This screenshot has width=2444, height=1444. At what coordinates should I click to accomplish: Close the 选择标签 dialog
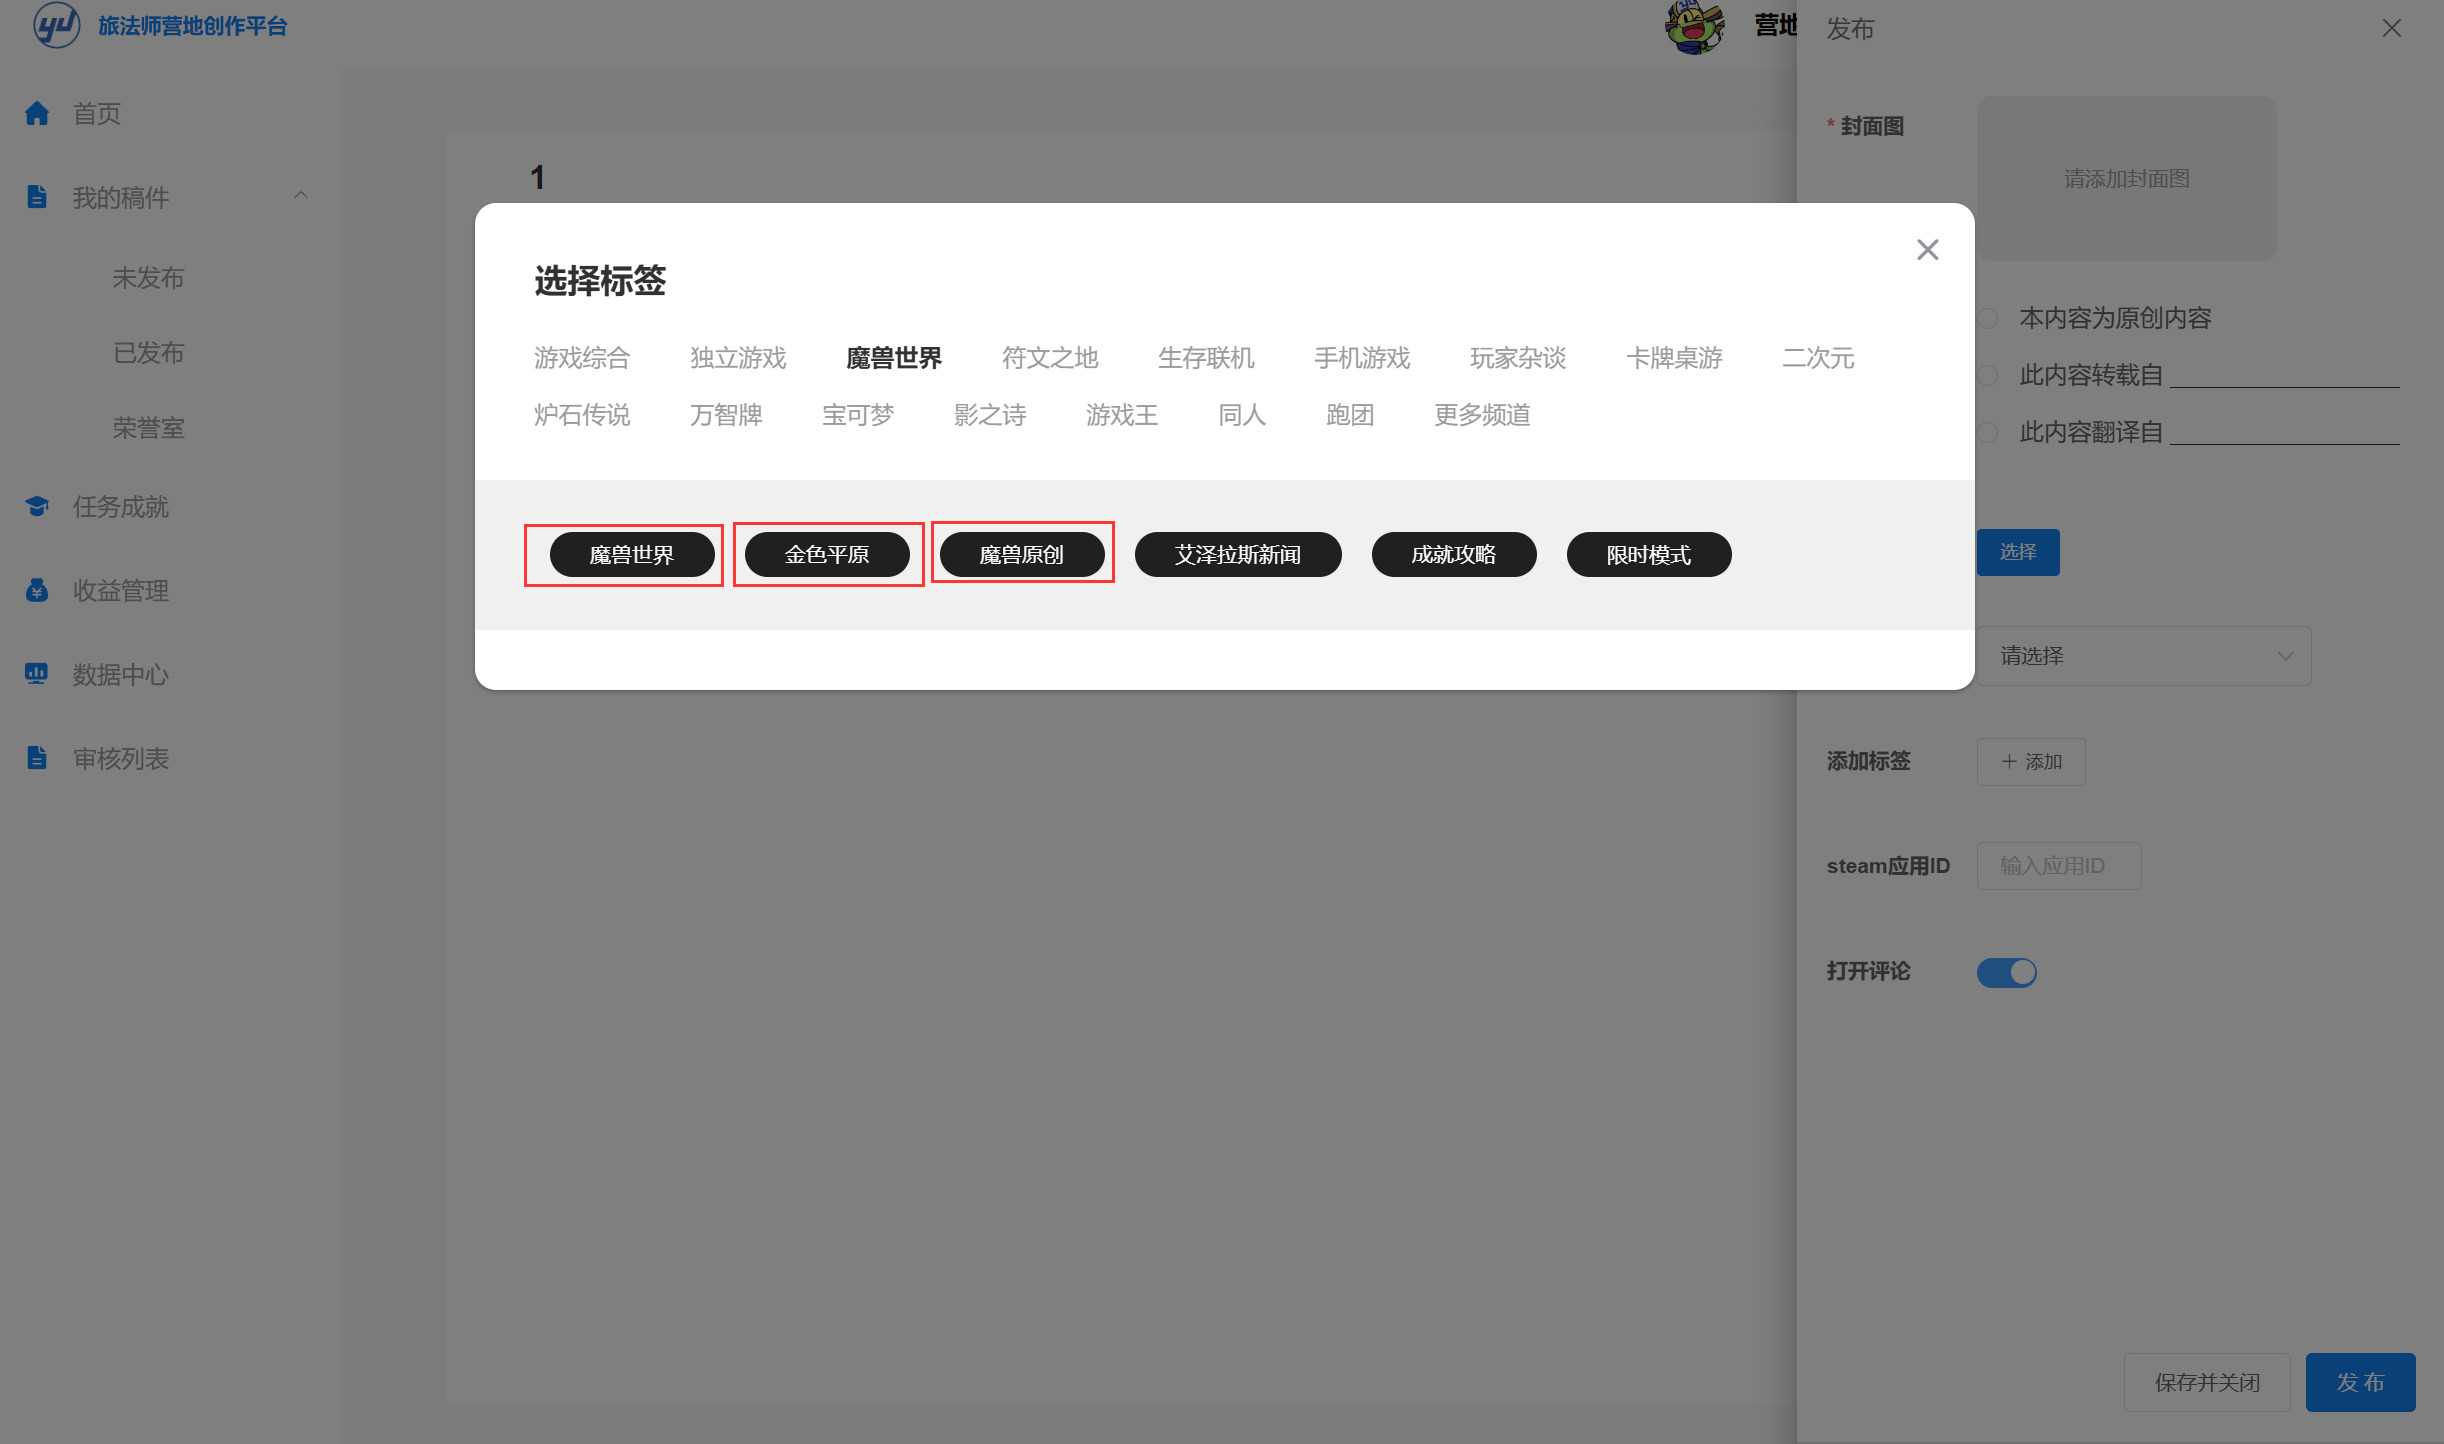click(x=1927, y=249)
